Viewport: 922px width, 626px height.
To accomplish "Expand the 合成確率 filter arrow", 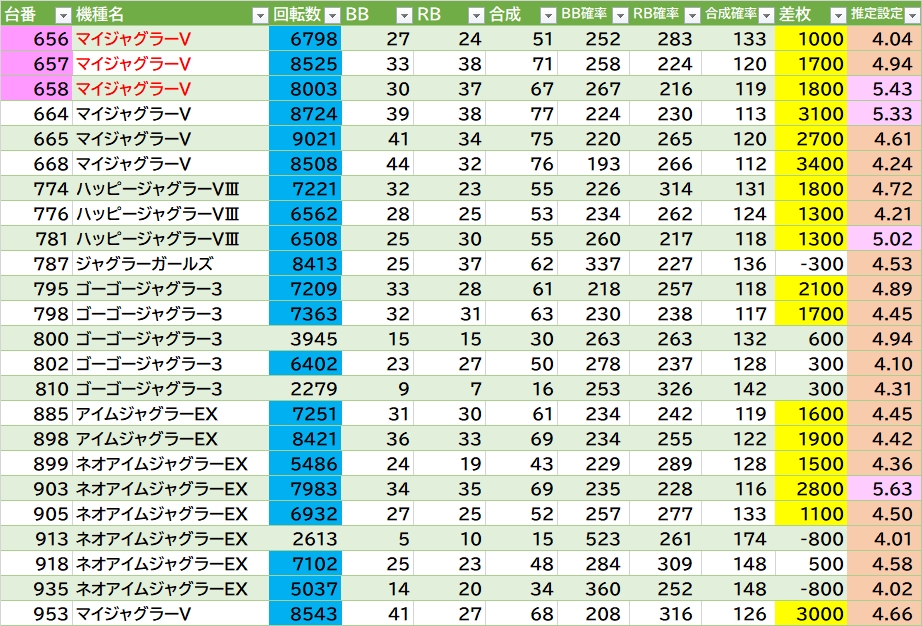I will click(764, 15).
